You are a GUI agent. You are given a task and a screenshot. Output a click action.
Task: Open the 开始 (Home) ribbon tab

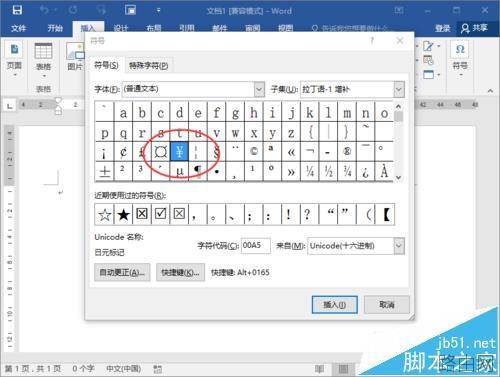[x=55, y=28]
